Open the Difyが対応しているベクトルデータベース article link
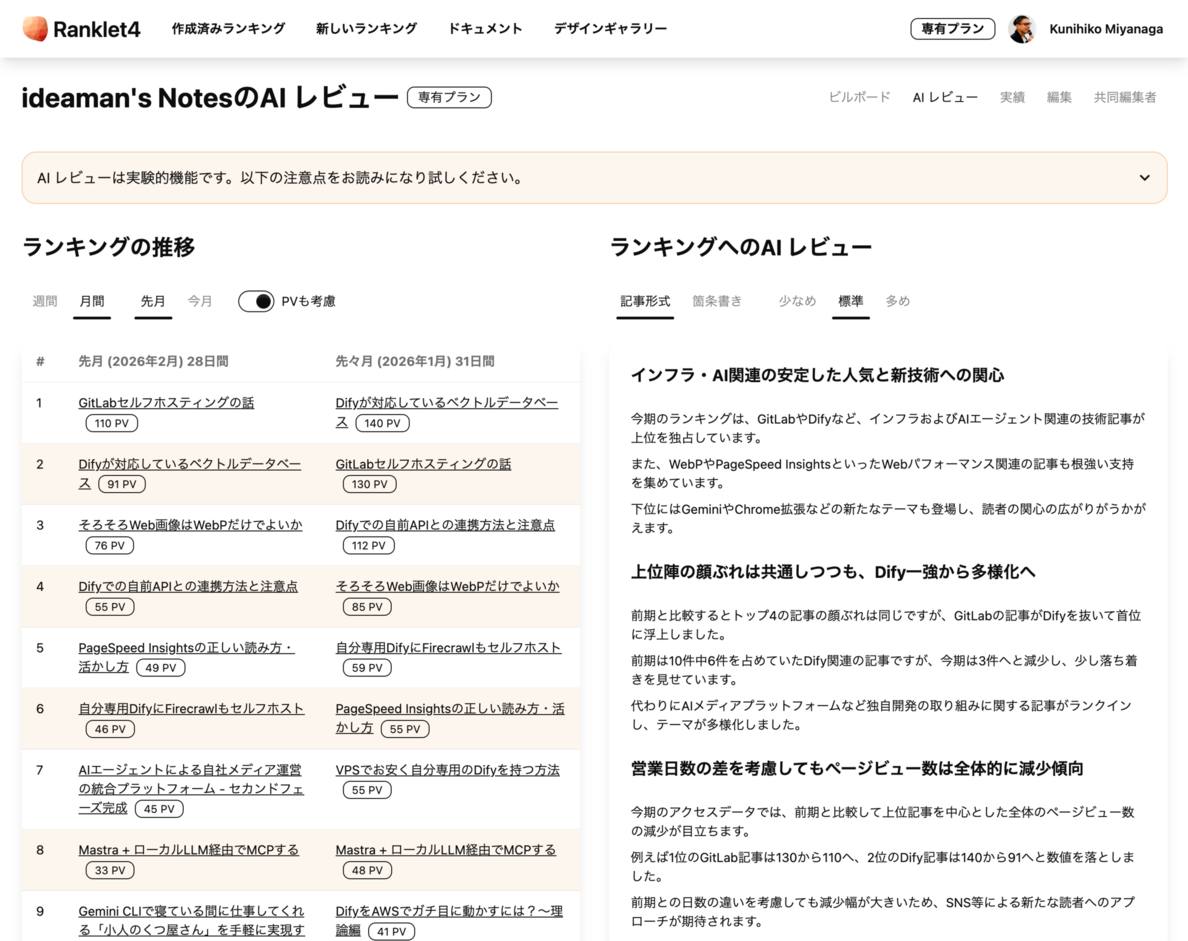 pyautogui.click(x=448, y=402)
